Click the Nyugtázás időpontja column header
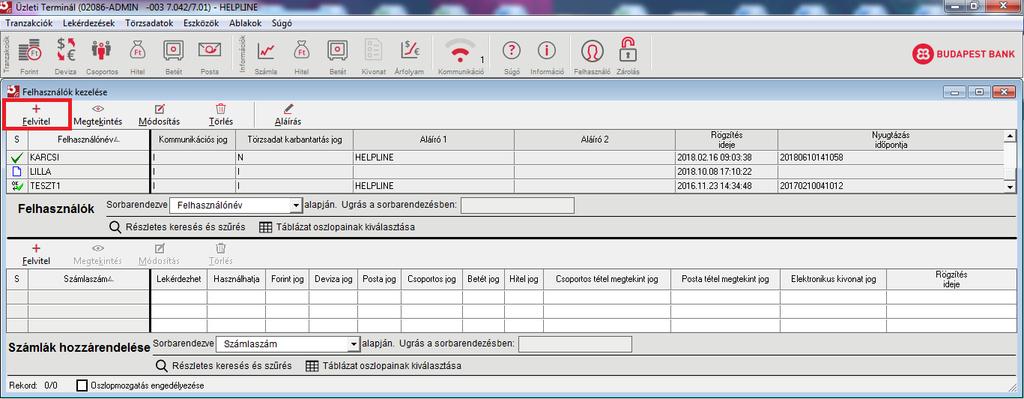1024x399 pixels. click(x=891, y=140)
